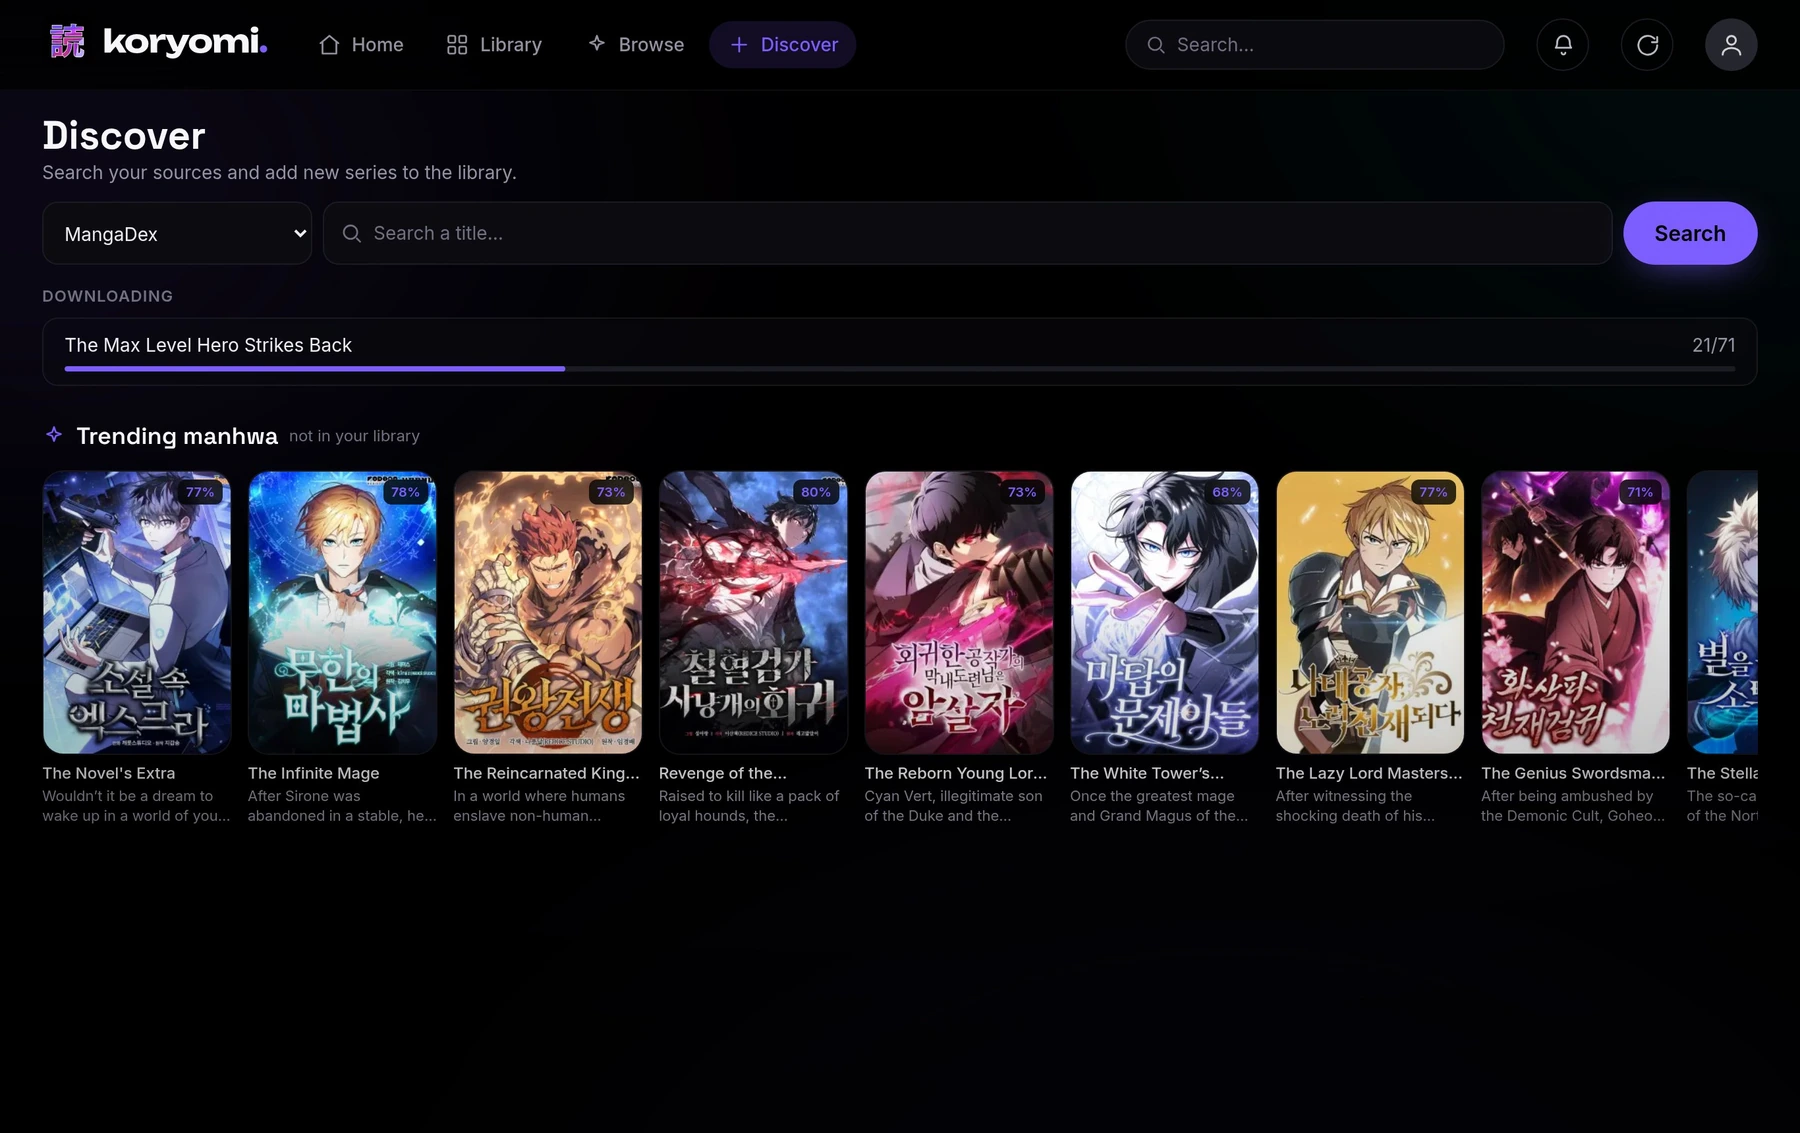Select the Discover tab

783,45
